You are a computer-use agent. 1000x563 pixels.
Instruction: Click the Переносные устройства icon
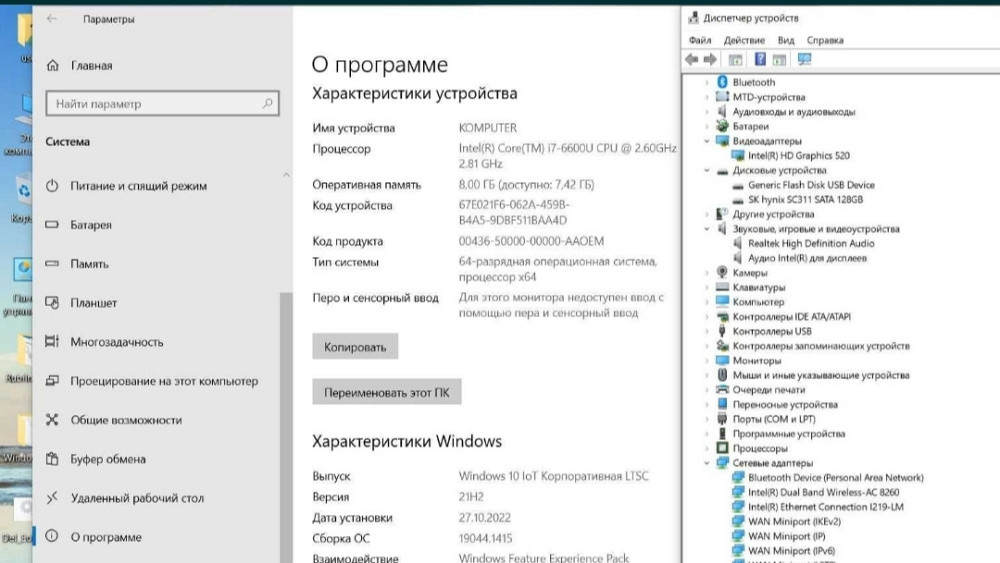click(722, 404)
